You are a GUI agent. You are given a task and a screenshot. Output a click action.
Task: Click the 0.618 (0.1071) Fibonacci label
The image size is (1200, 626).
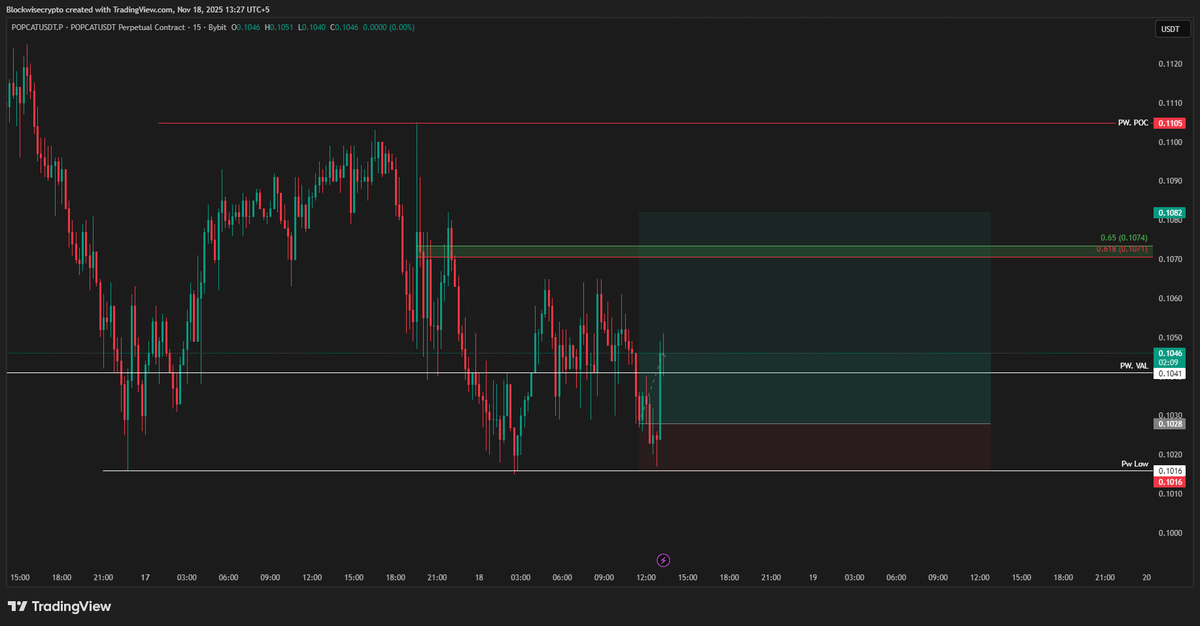[x=1121, y=250]
